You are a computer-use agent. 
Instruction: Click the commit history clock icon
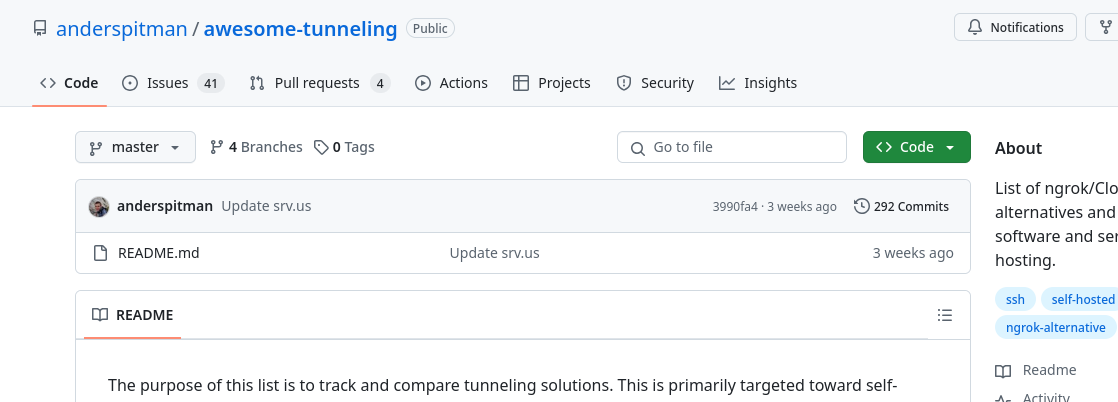(861, 206)
